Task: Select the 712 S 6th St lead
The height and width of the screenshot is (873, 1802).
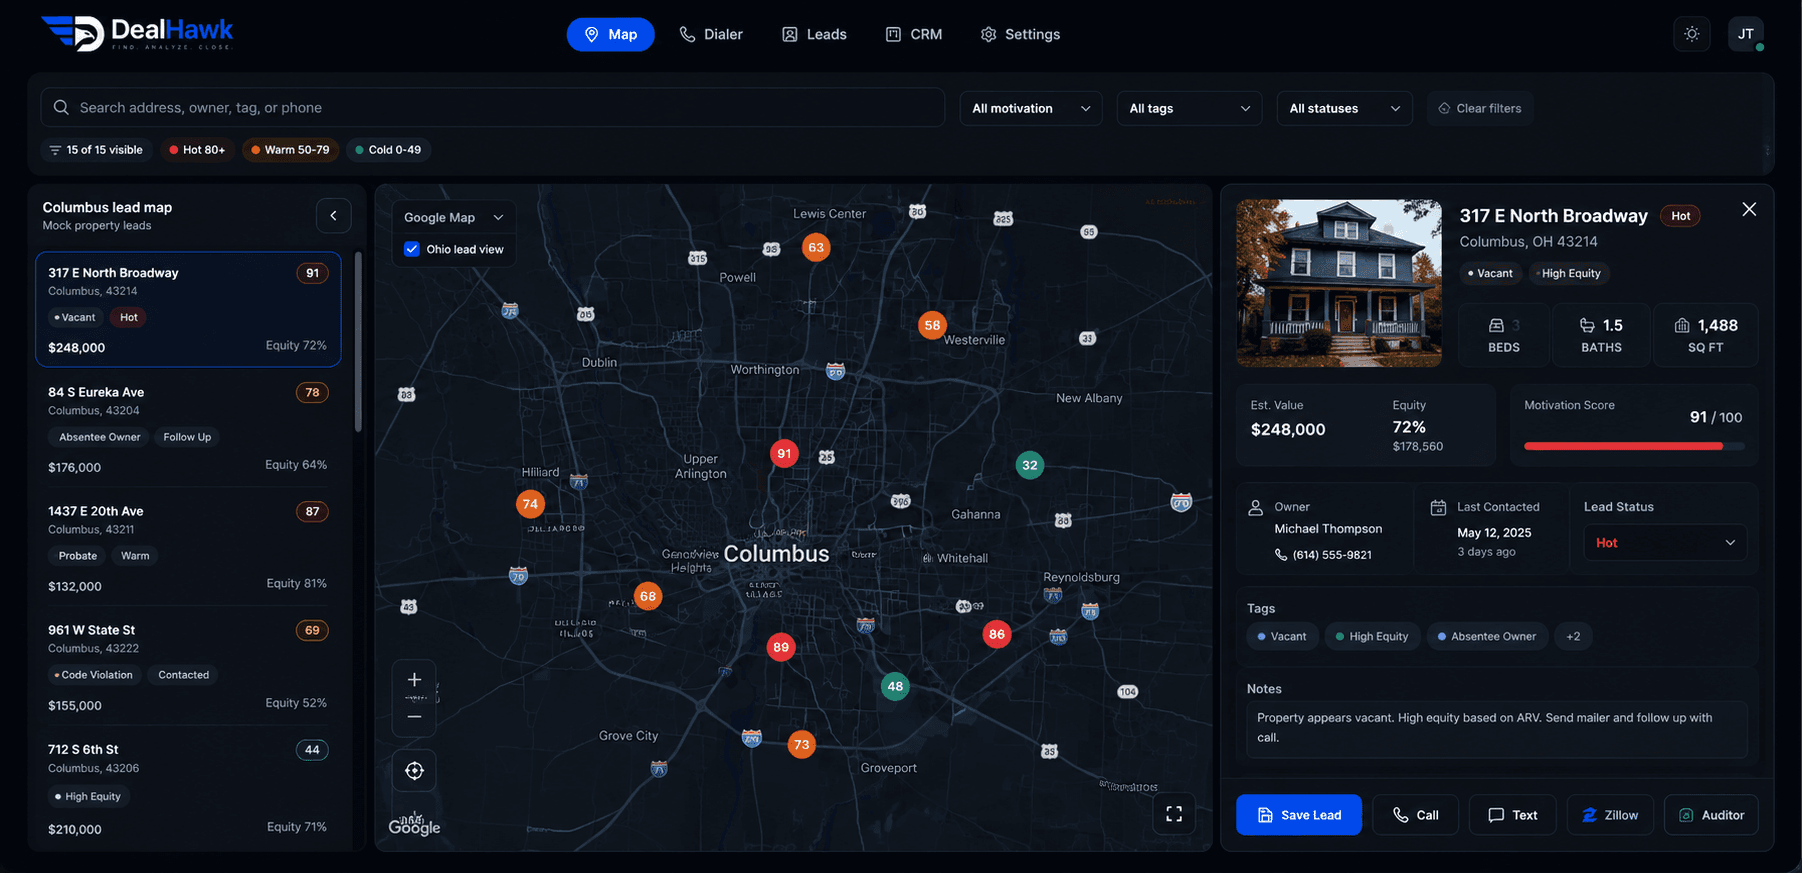Action: 188,790
